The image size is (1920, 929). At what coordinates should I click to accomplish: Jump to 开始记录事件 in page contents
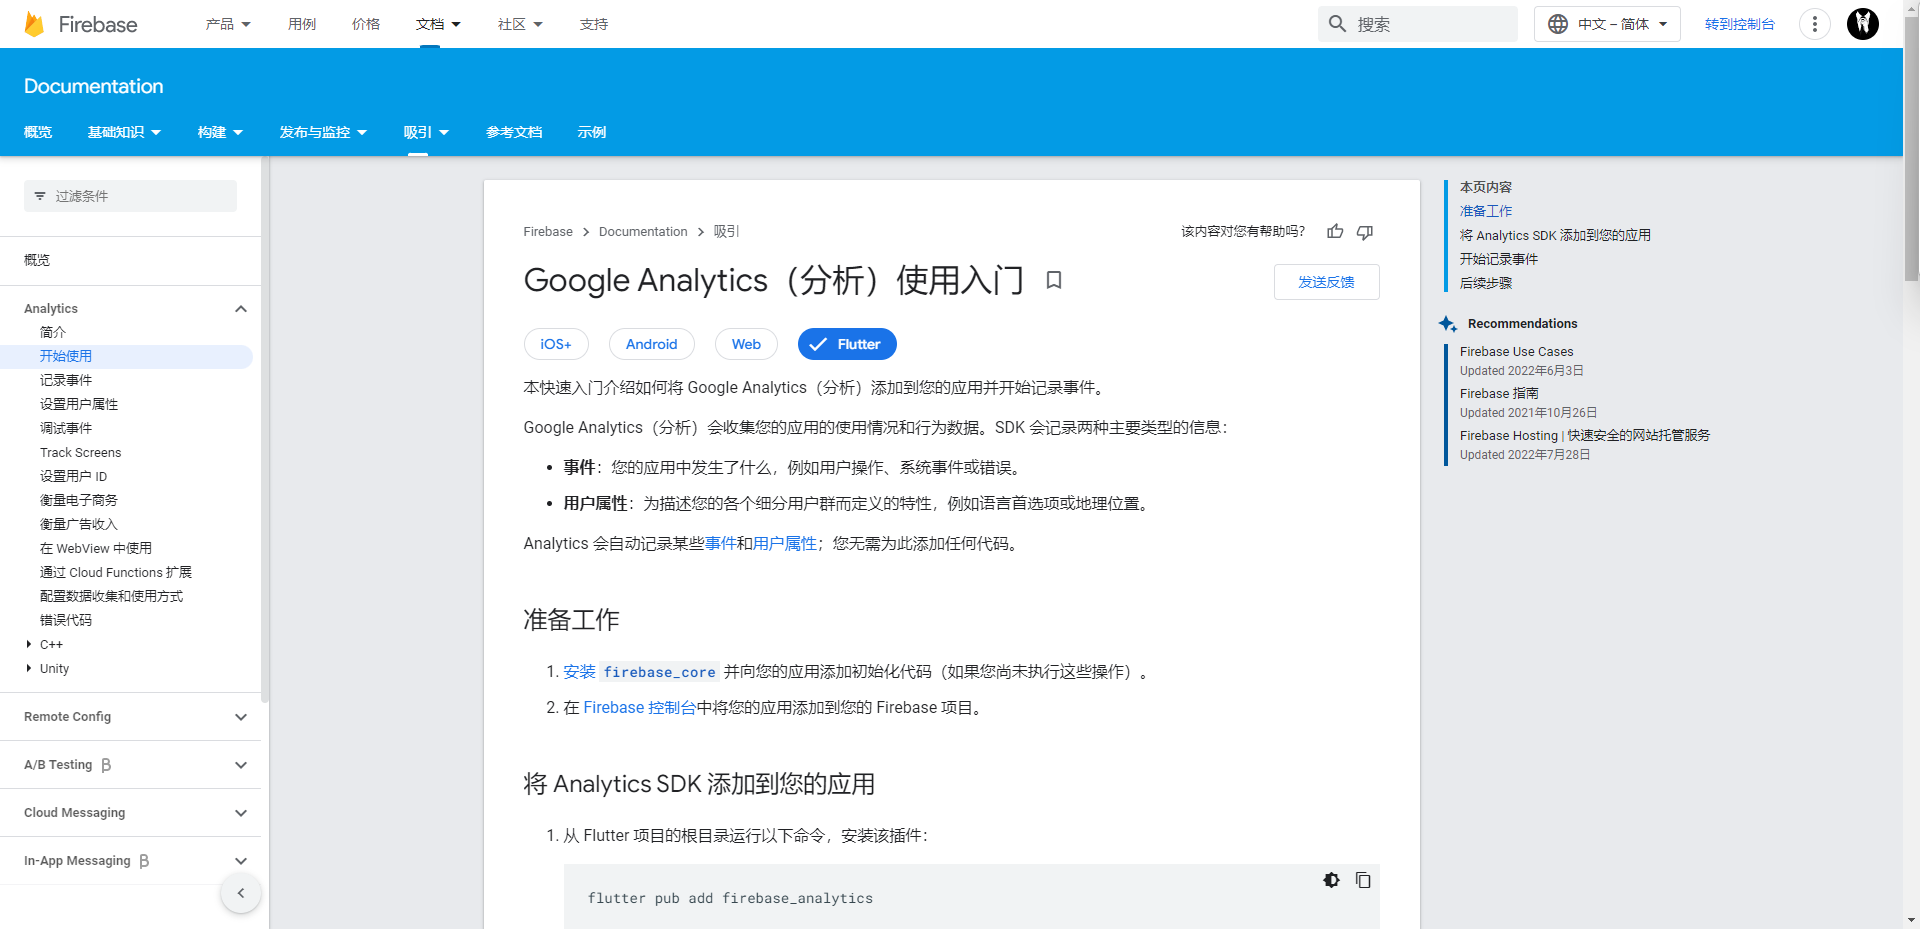pos(1499,259)
